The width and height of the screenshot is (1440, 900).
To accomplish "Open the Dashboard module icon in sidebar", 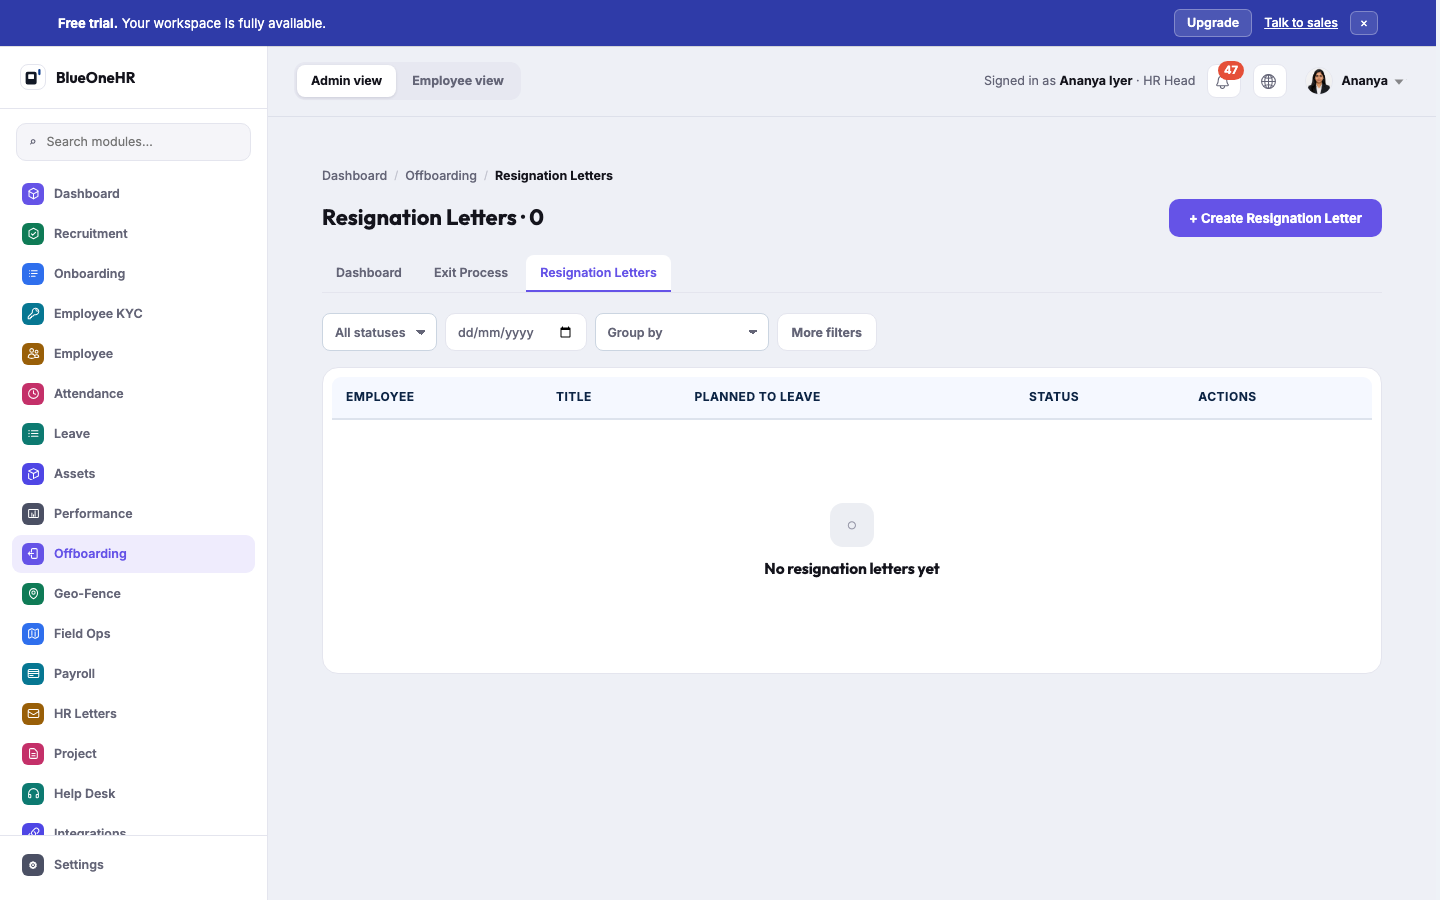I will pos(33,193).
